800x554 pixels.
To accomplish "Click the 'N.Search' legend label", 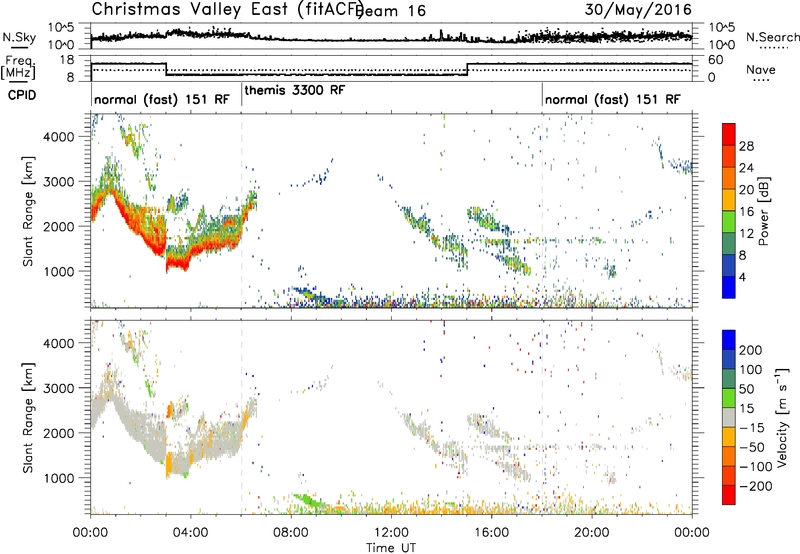I will [772, 37].
